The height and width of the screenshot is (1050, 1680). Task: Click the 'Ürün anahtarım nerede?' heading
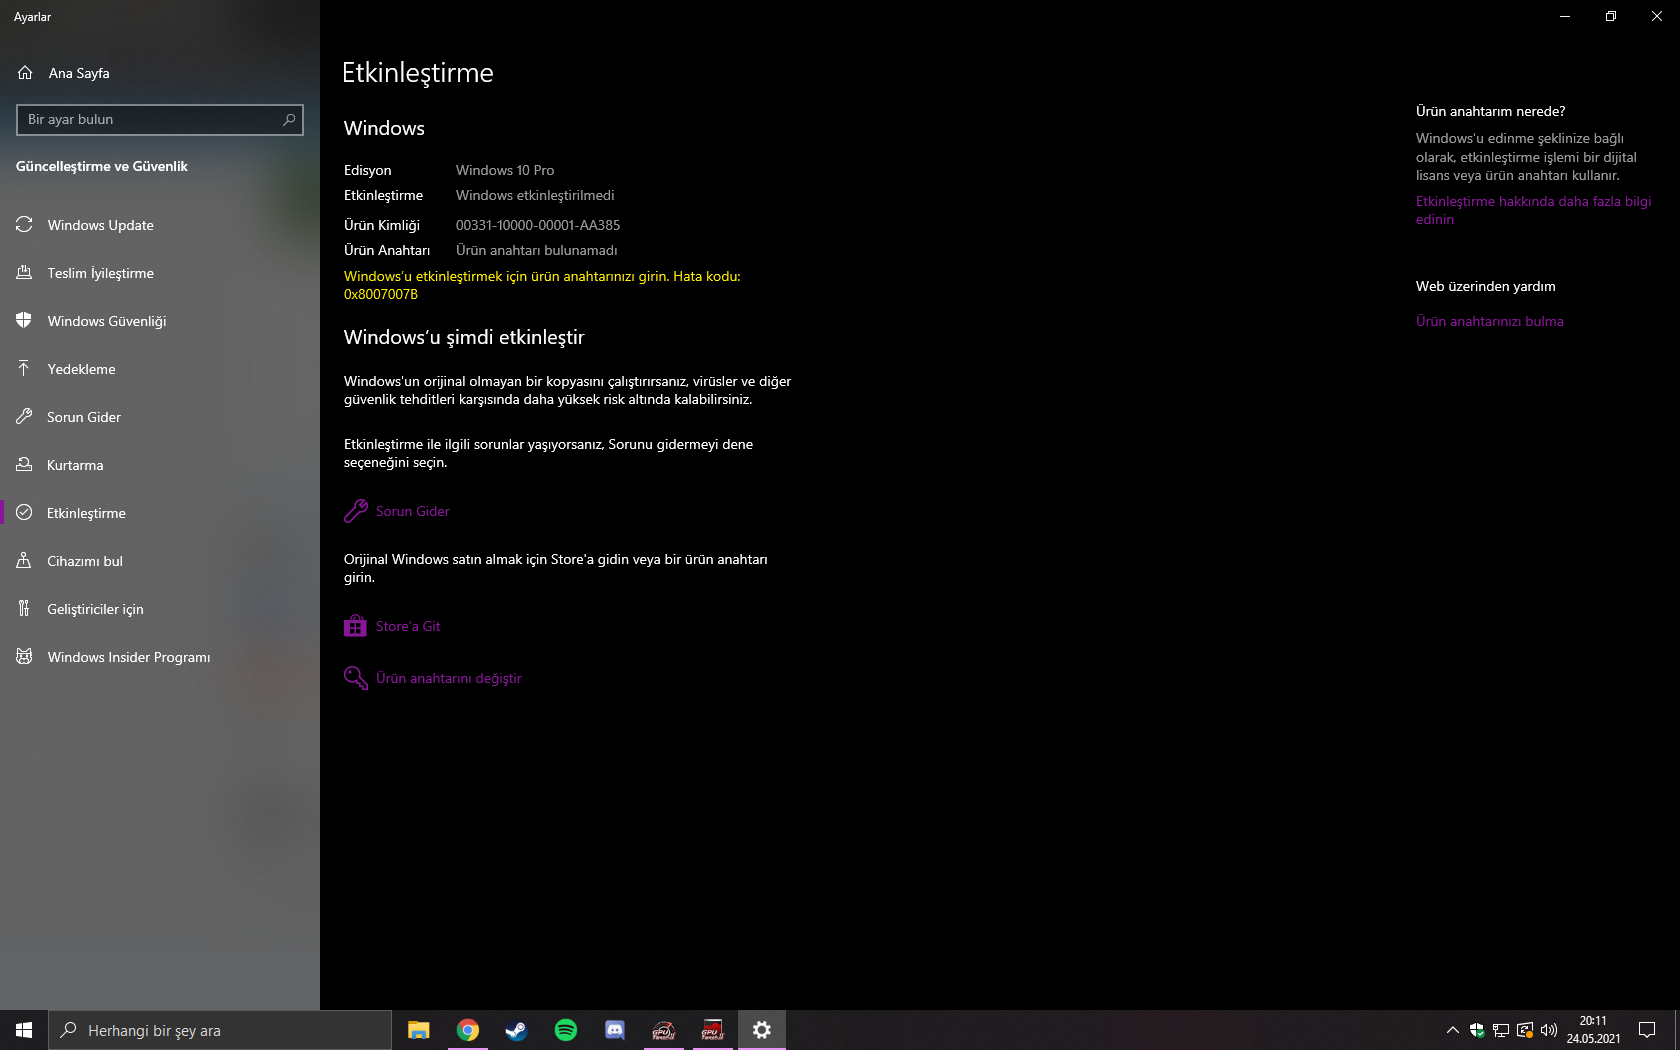click(1491, 111)
